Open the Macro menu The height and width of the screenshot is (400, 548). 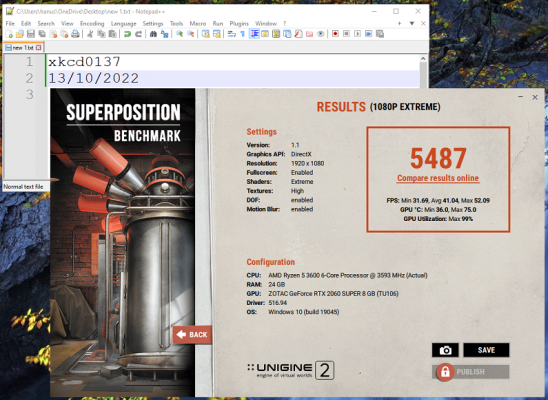(198, 23)
